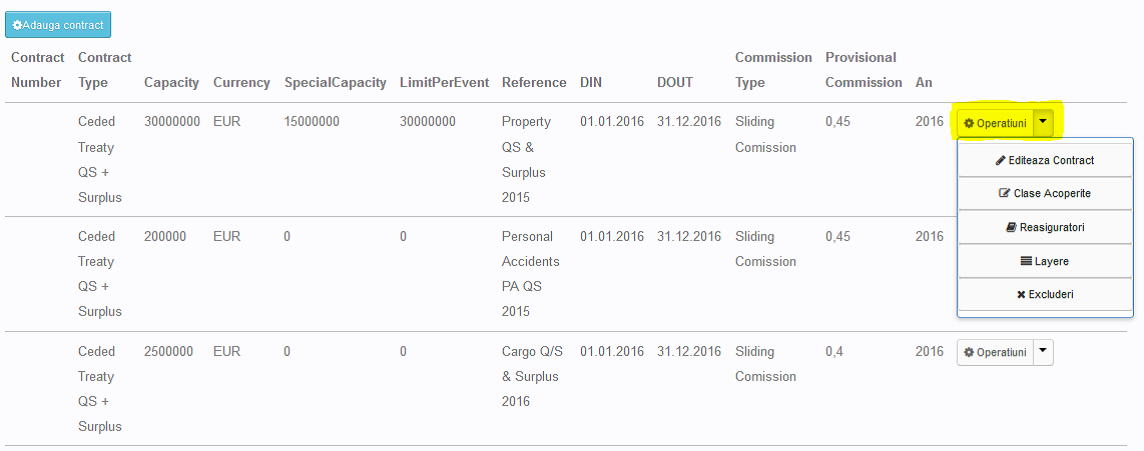The image size is (1144, 451).
Task: Click the book icon beside Reasiguratori
Action: (1011, 228)
